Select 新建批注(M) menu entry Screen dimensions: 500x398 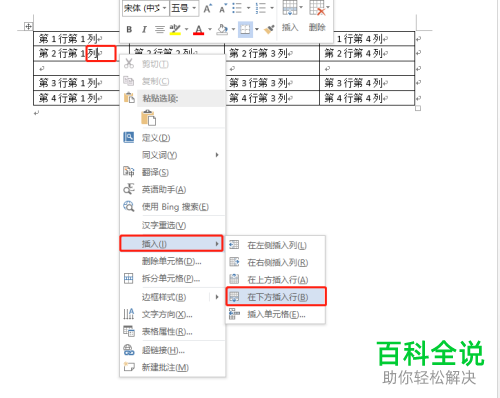click(x=172, y=367)
